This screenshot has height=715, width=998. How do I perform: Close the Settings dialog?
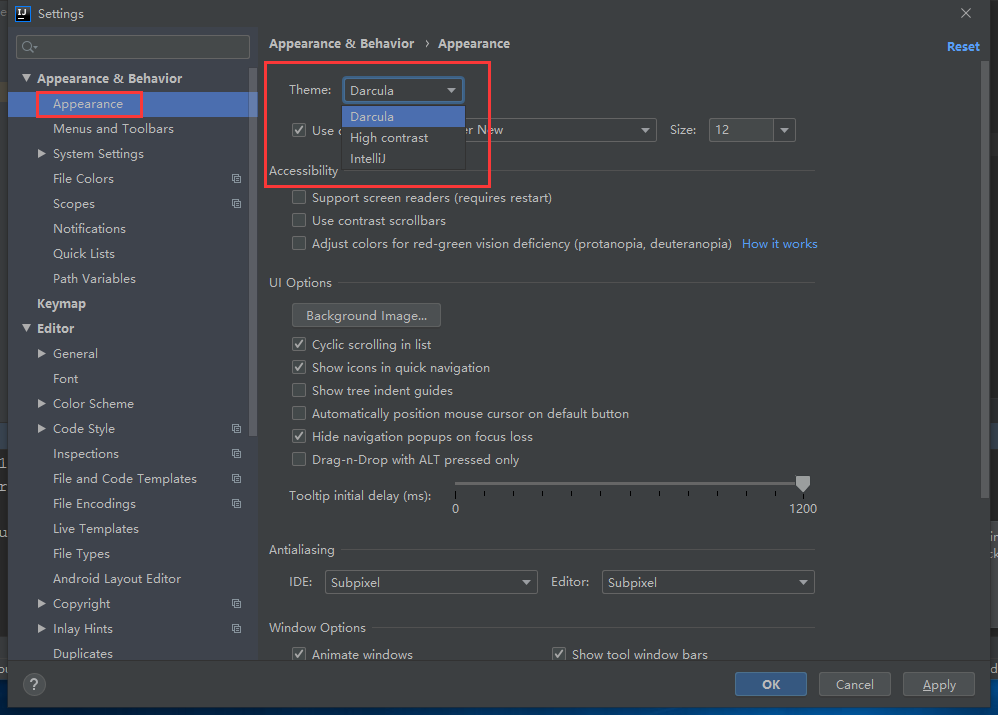tap(966, 13)
